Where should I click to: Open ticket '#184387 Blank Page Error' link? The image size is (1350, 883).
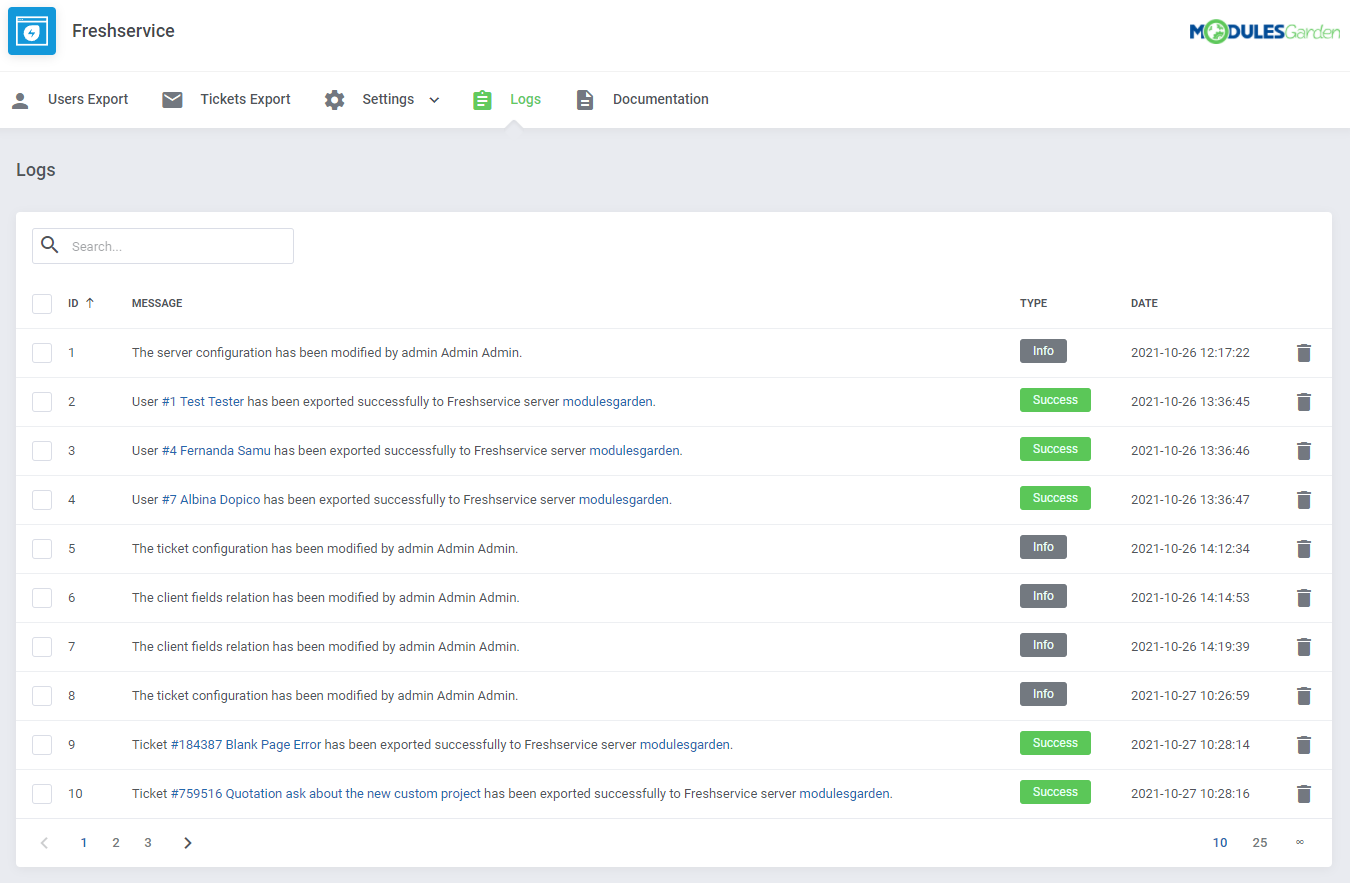pyautogui.click(x=246, y=745)
